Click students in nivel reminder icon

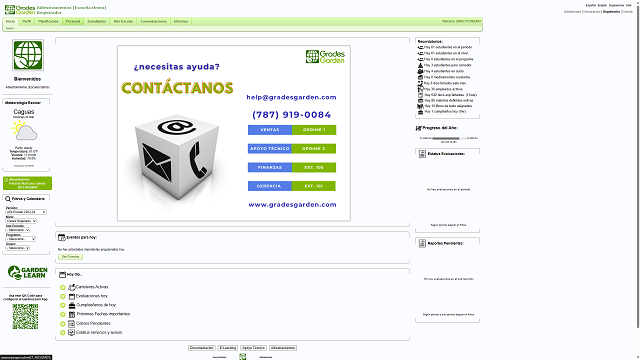(x=420, y=53)
